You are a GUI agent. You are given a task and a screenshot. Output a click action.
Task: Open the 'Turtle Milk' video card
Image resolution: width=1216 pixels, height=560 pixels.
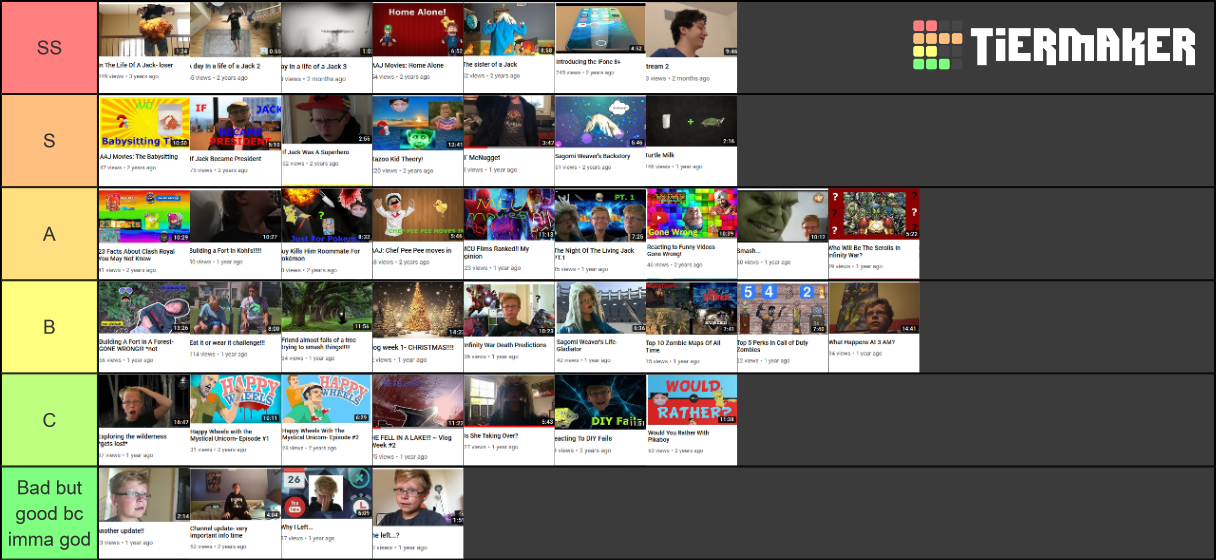[x=691, y=140]
